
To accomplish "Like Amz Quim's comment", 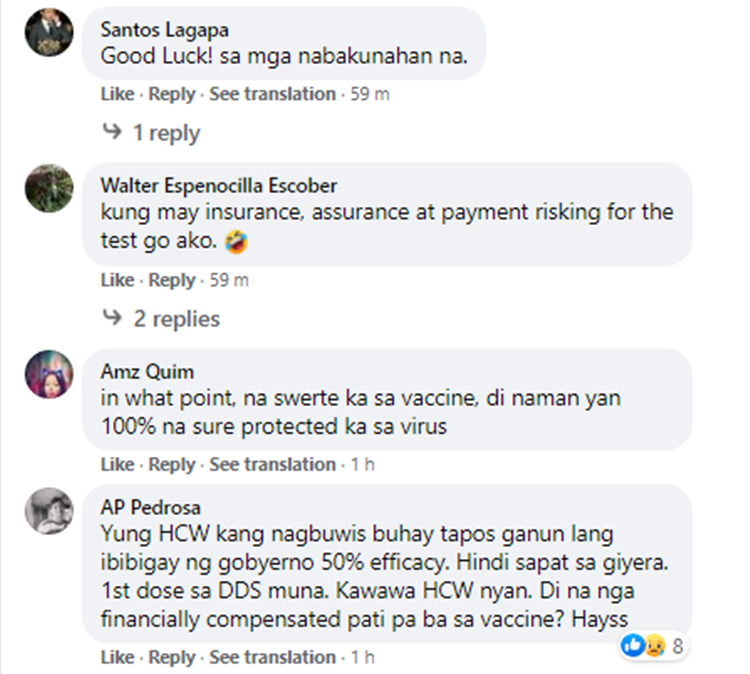I will (117, 464).
